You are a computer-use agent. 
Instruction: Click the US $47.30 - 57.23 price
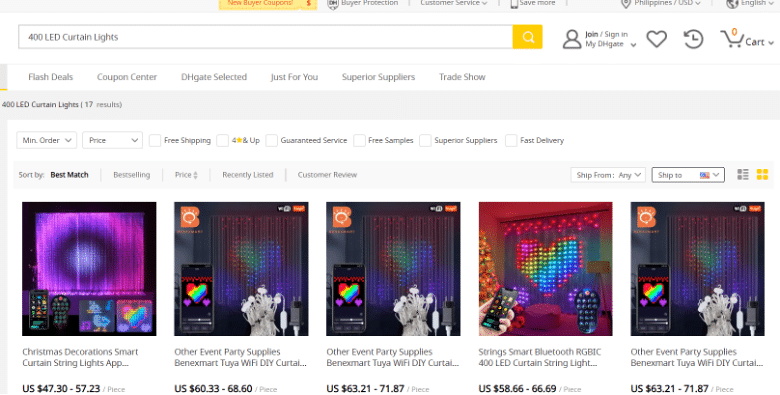pyautogui.click(x=61, y=389)
